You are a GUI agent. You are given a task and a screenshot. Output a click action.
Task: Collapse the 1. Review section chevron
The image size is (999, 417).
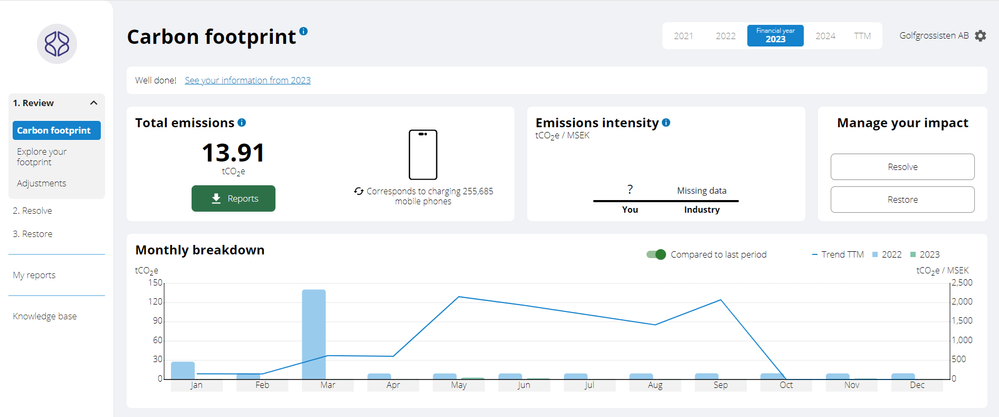pyautogui.click(x=93, y=103)
